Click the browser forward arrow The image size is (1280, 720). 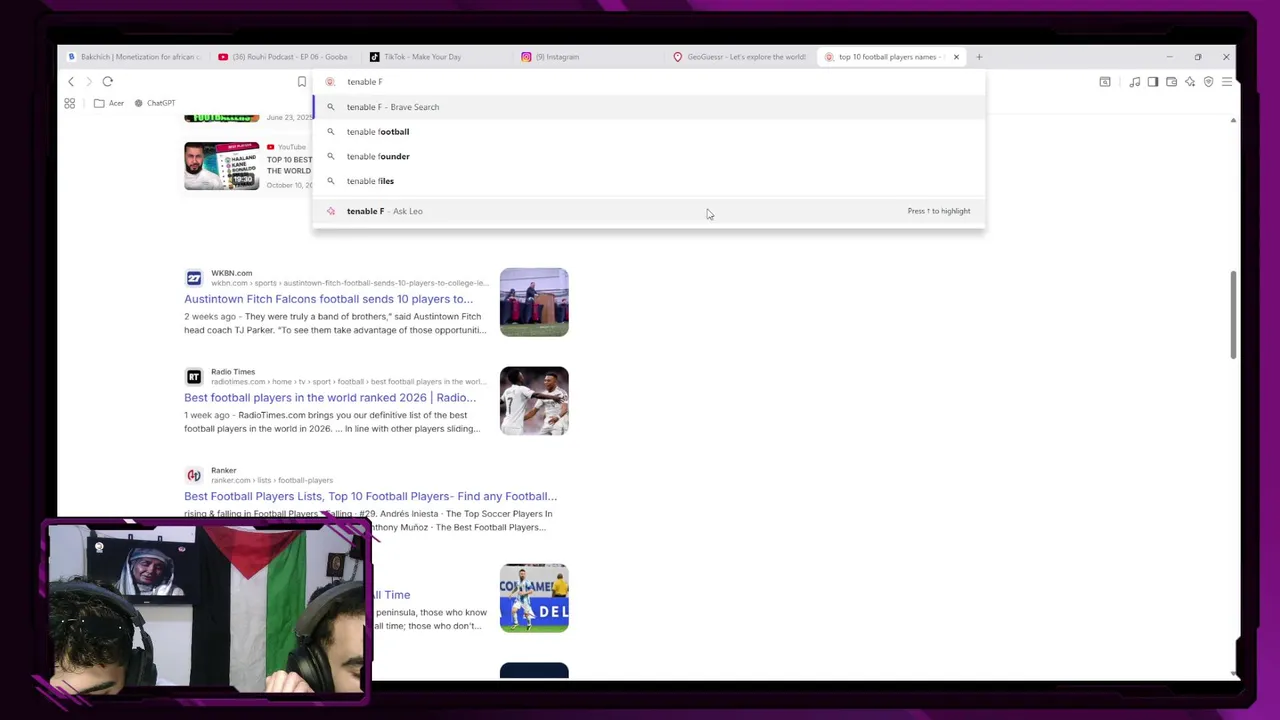[88, 82]
